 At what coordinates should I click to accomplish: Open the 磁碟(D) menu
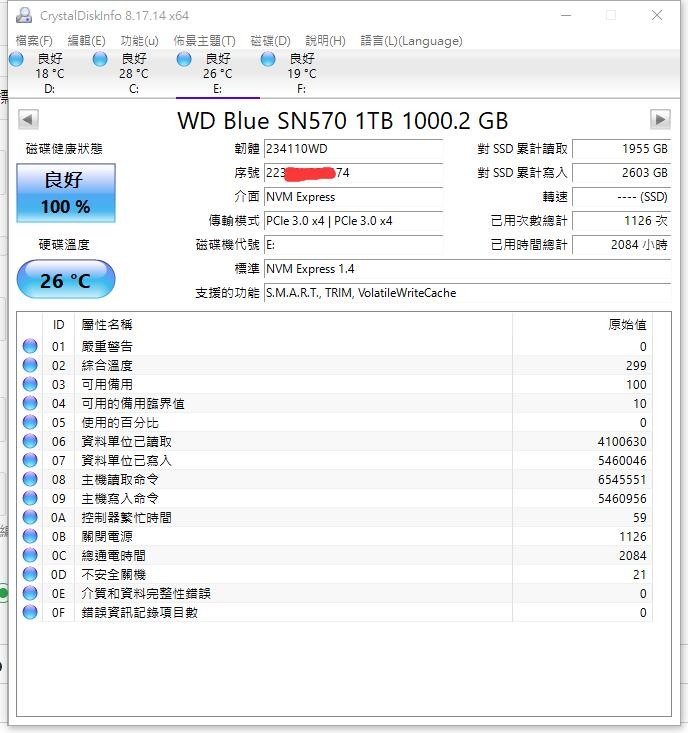click(270, 41)
